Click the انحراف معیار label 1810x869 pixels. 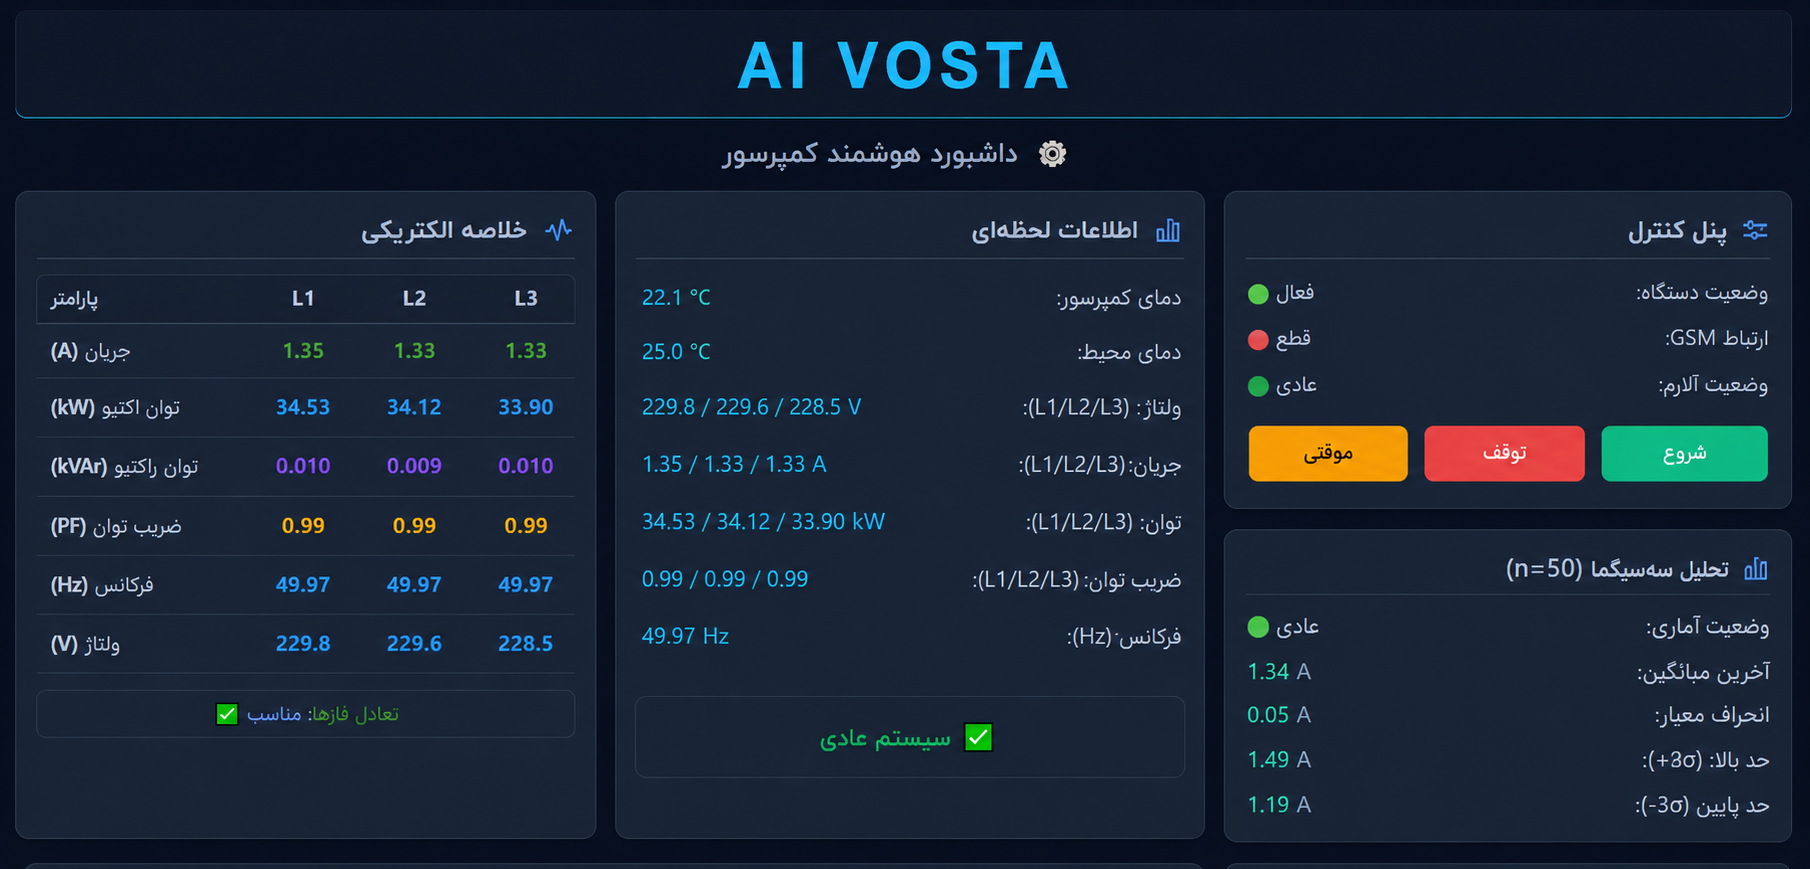click(x=1712, y=715)
